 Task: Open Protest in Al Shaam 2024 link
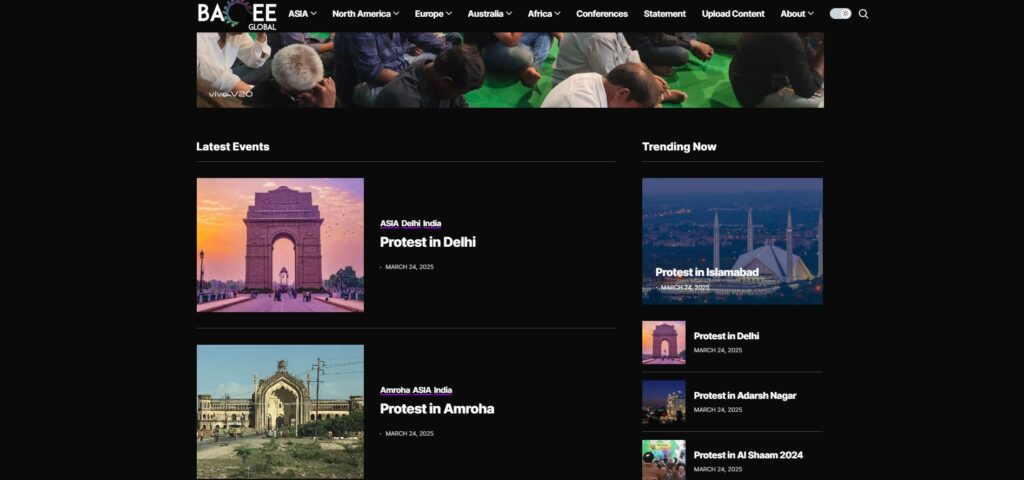tap(748, 455)
